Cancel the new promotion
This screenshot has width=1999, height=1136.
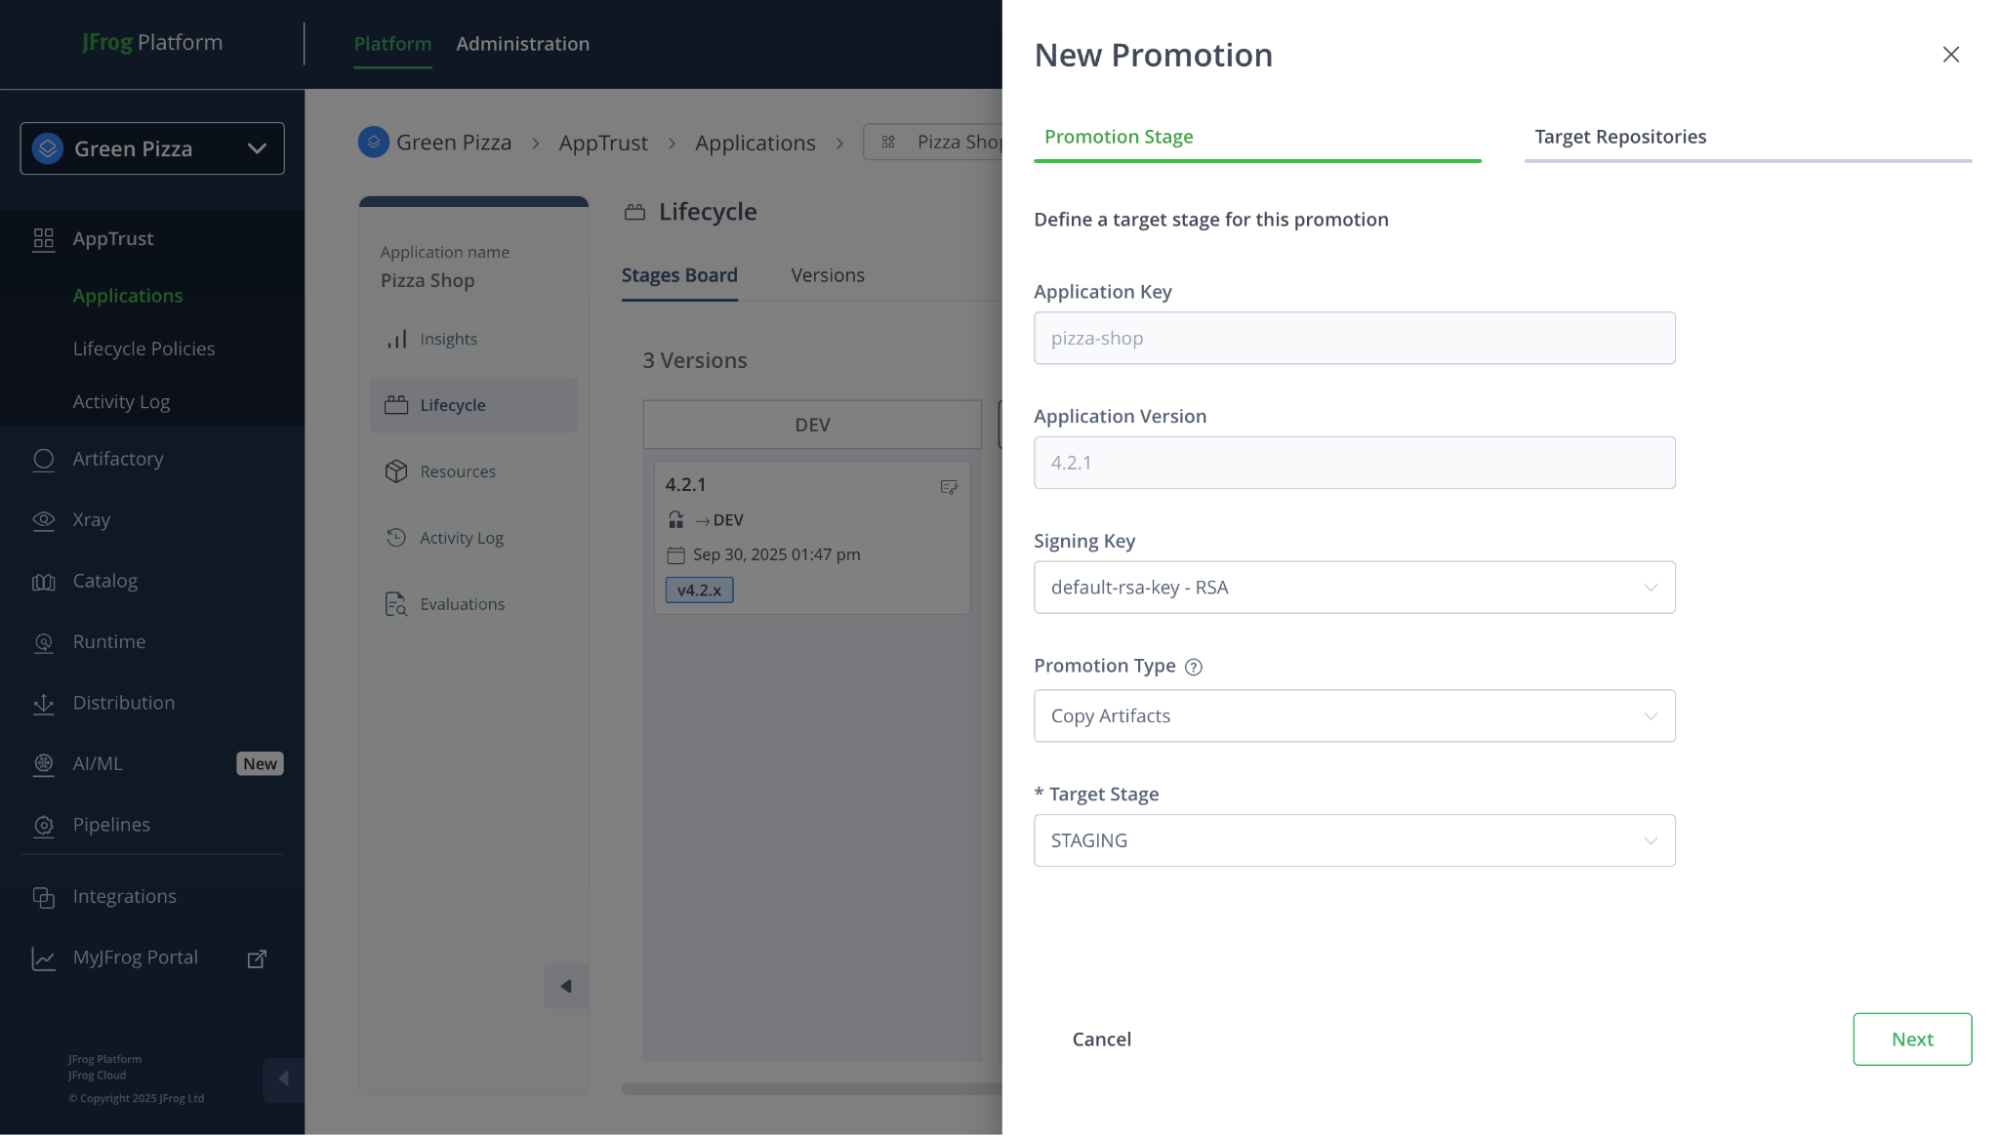pyautogui.click(x=1101, y=1039)
